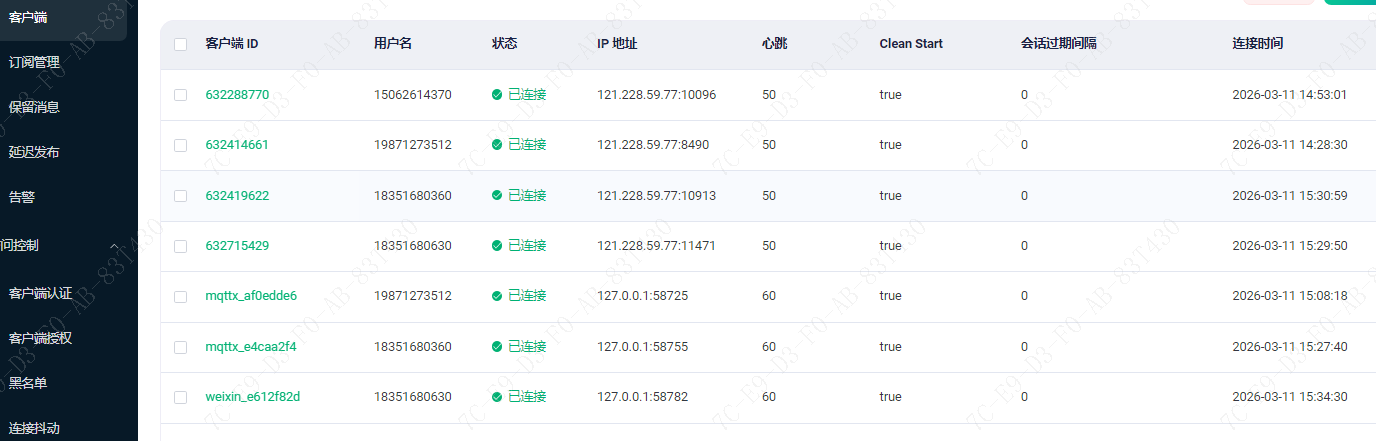Click the 连接时间 column header

(1257, 44)
